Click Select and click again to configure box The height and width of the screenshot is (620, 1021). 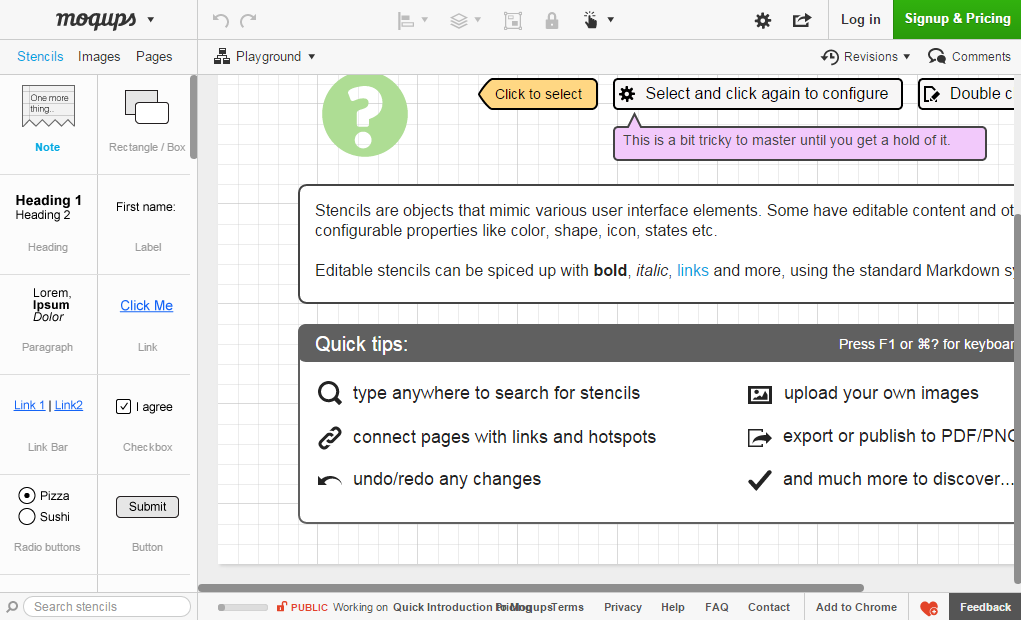[758, 94]
